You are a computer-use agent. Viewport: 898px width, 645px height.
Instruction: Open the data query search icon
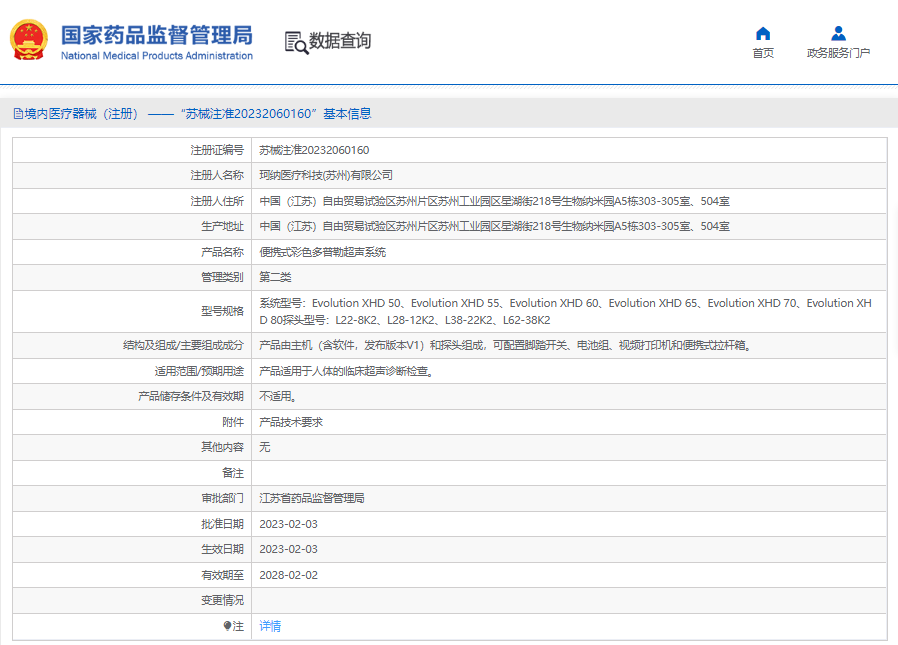296,42
